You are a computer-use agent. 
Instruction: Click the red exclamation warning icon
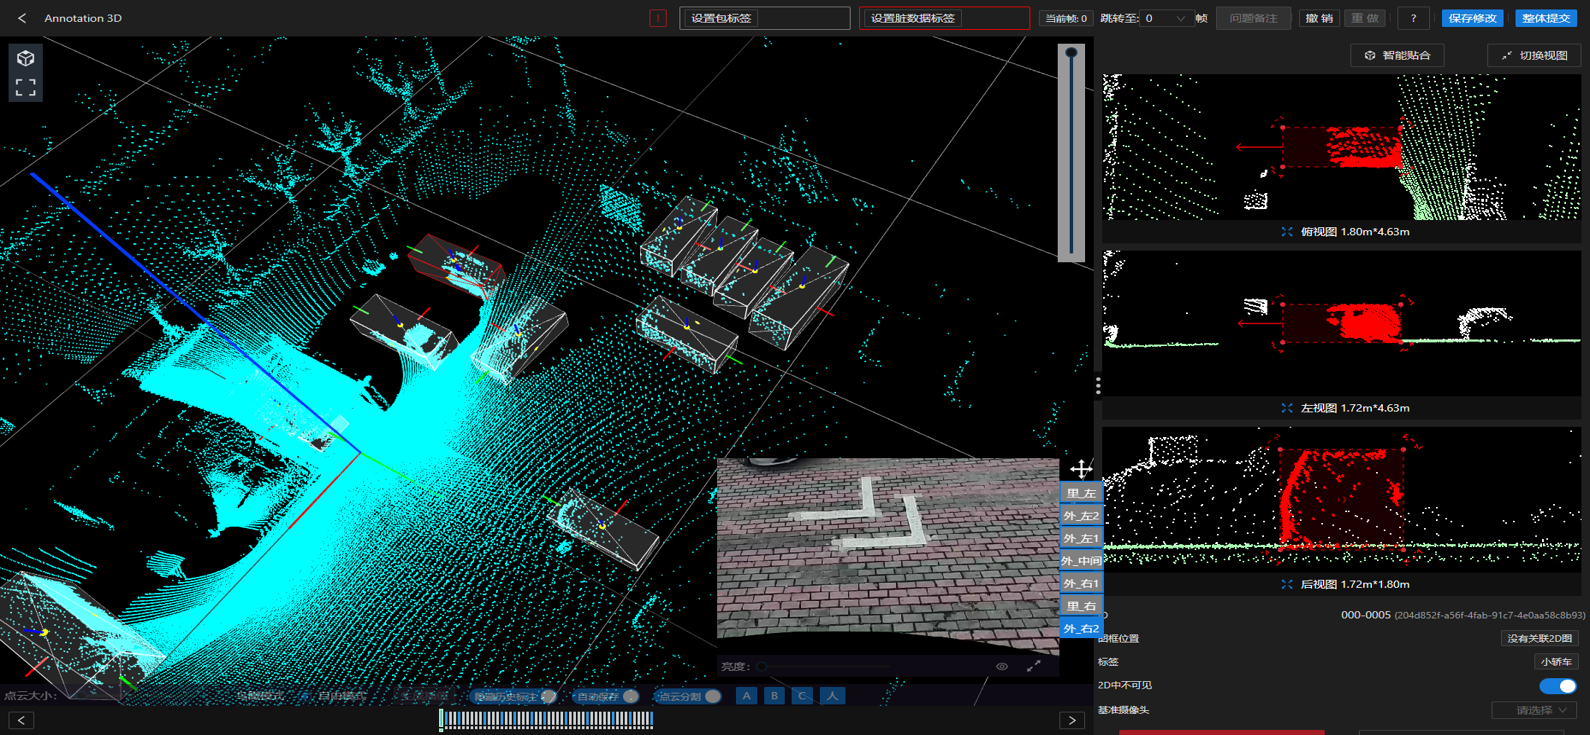click(x=658, y=18)
